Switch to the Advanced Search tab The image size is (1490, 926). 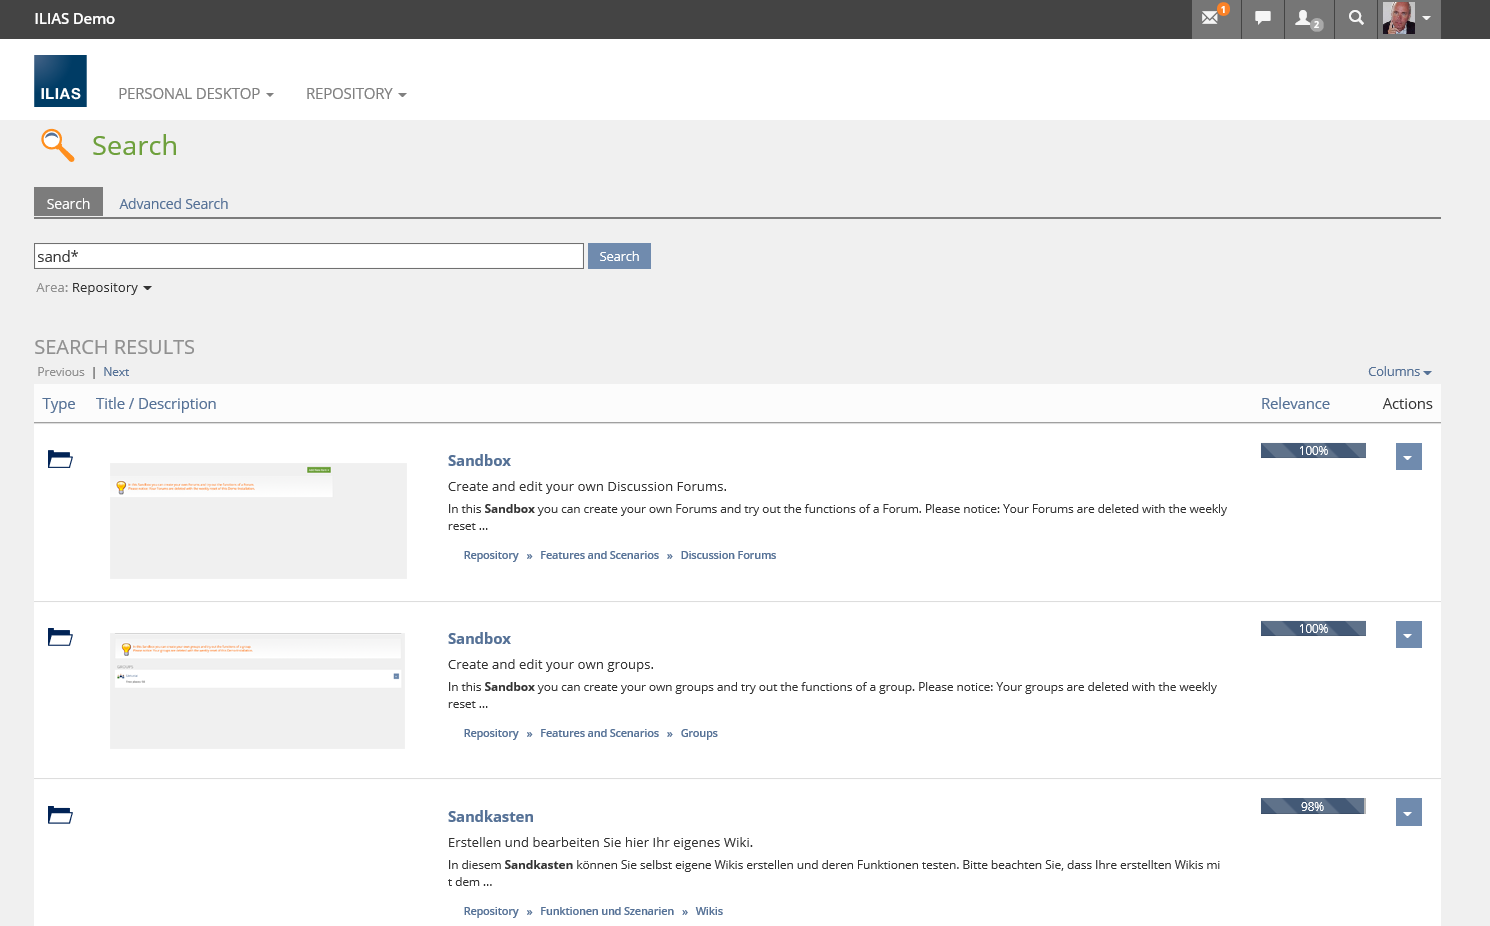click(x=173, y=204)
